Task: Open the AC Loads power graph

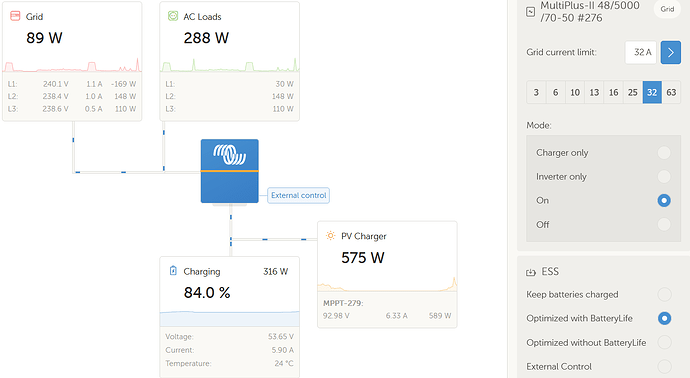Action: pyautogui.click(x=230, y=65)
